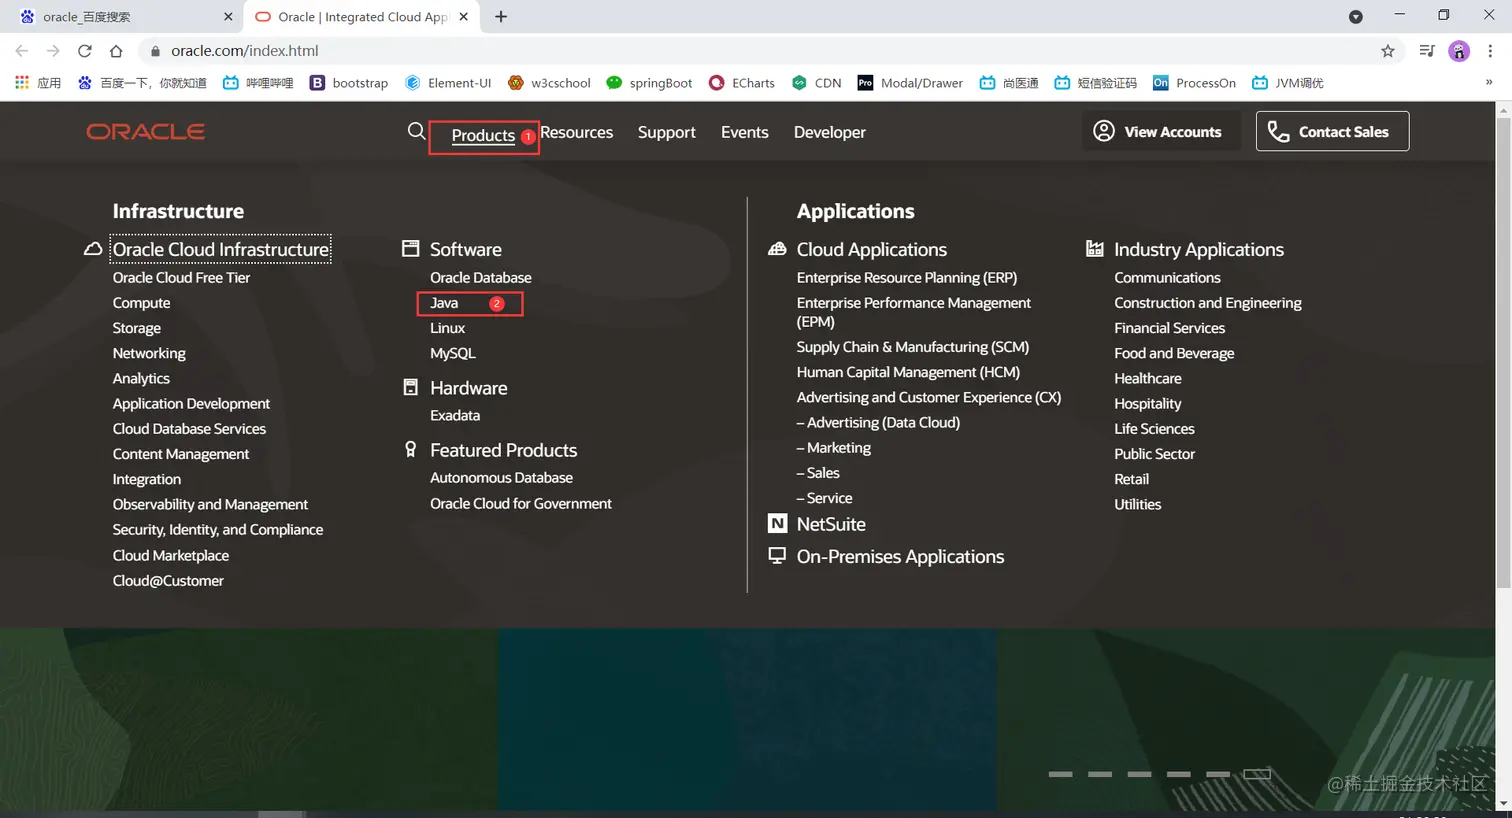This screenshot has height=818, width=1512.
Task: Open the w3cschool bookmark
Action: 549,83
